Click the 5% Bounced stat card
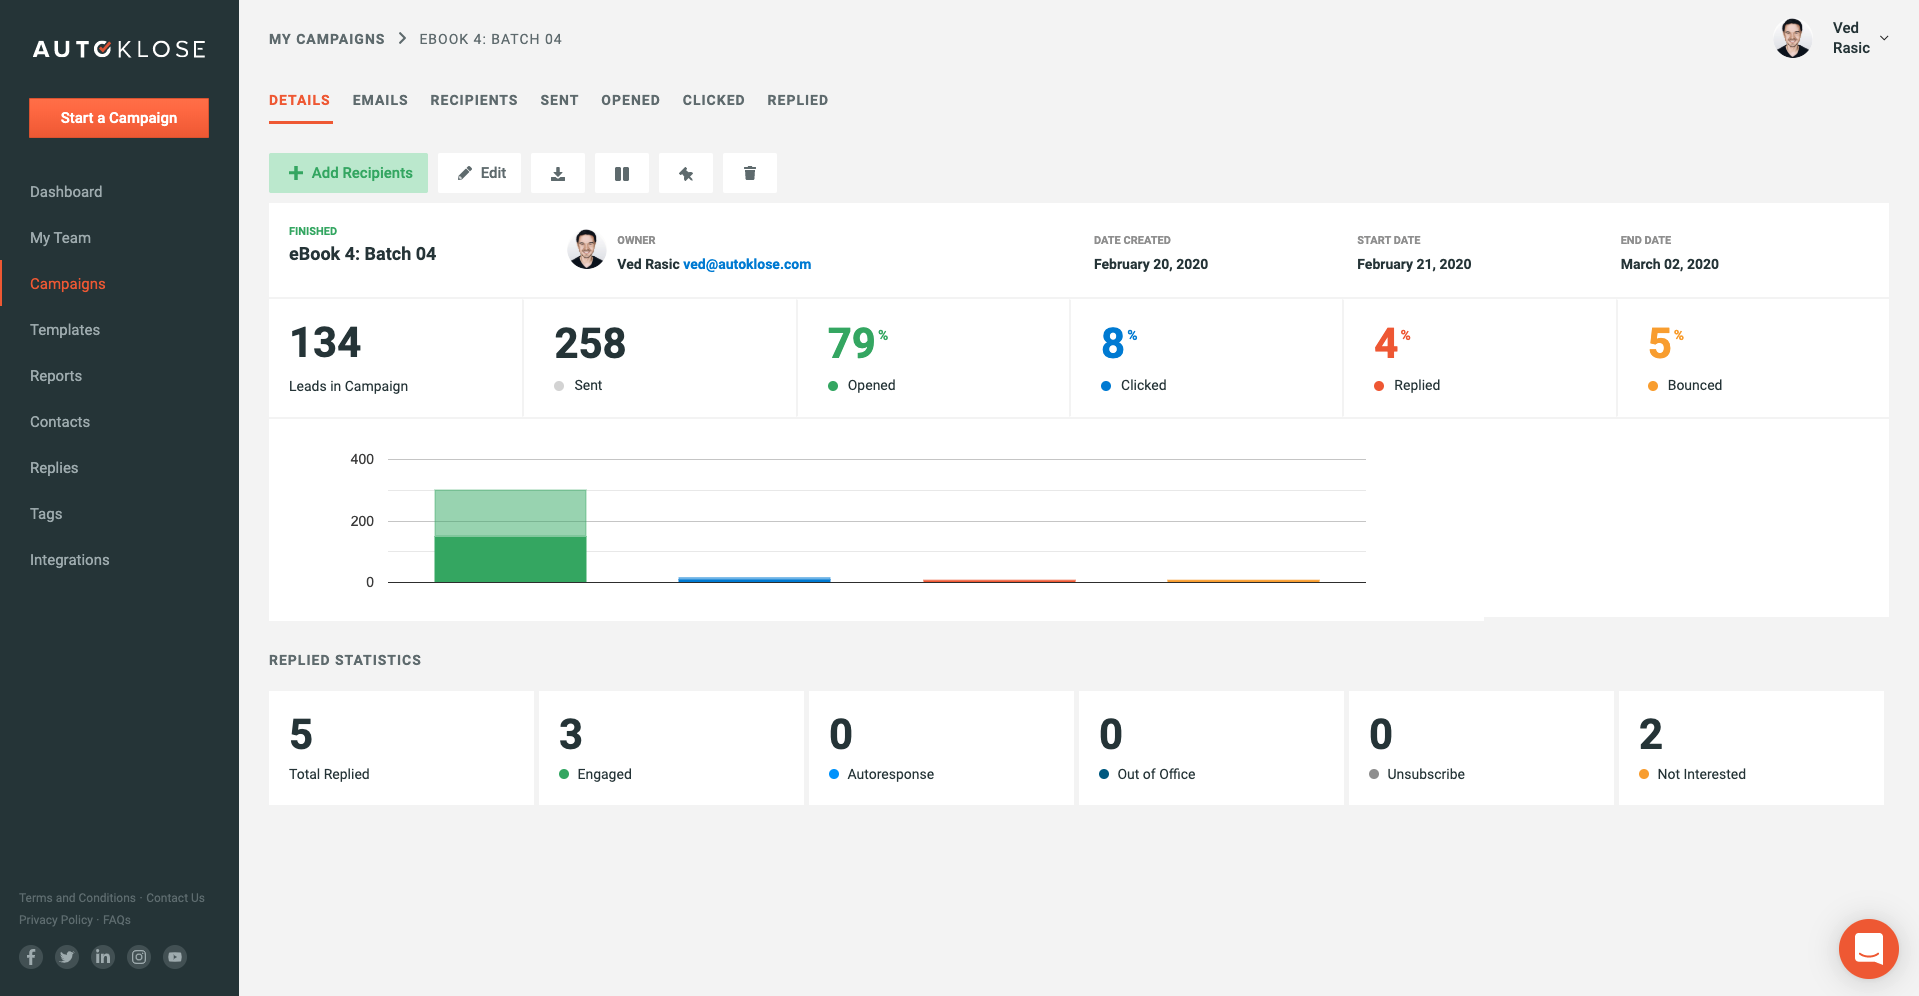Image resolution: width=1919 pixels, height=996 pixels. click(x=1753, y=358)
